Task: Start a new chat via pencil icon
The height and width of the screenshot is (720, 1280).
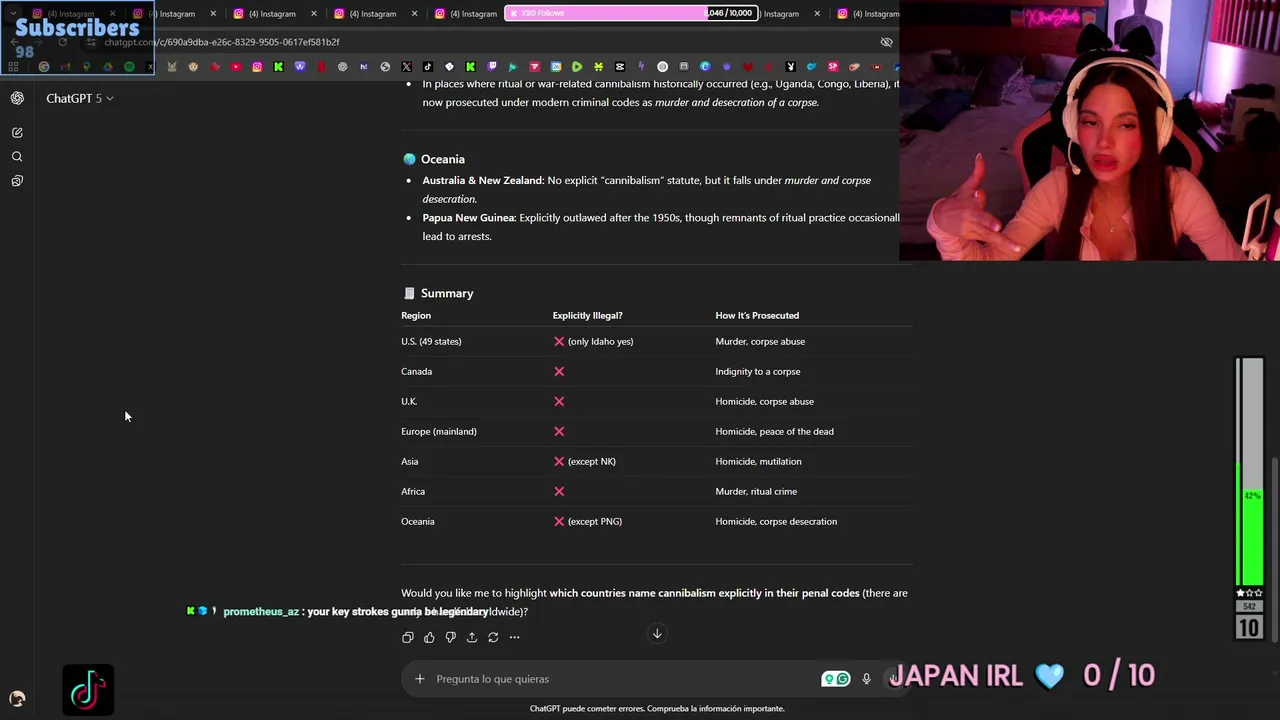Action: coord(17,132)
